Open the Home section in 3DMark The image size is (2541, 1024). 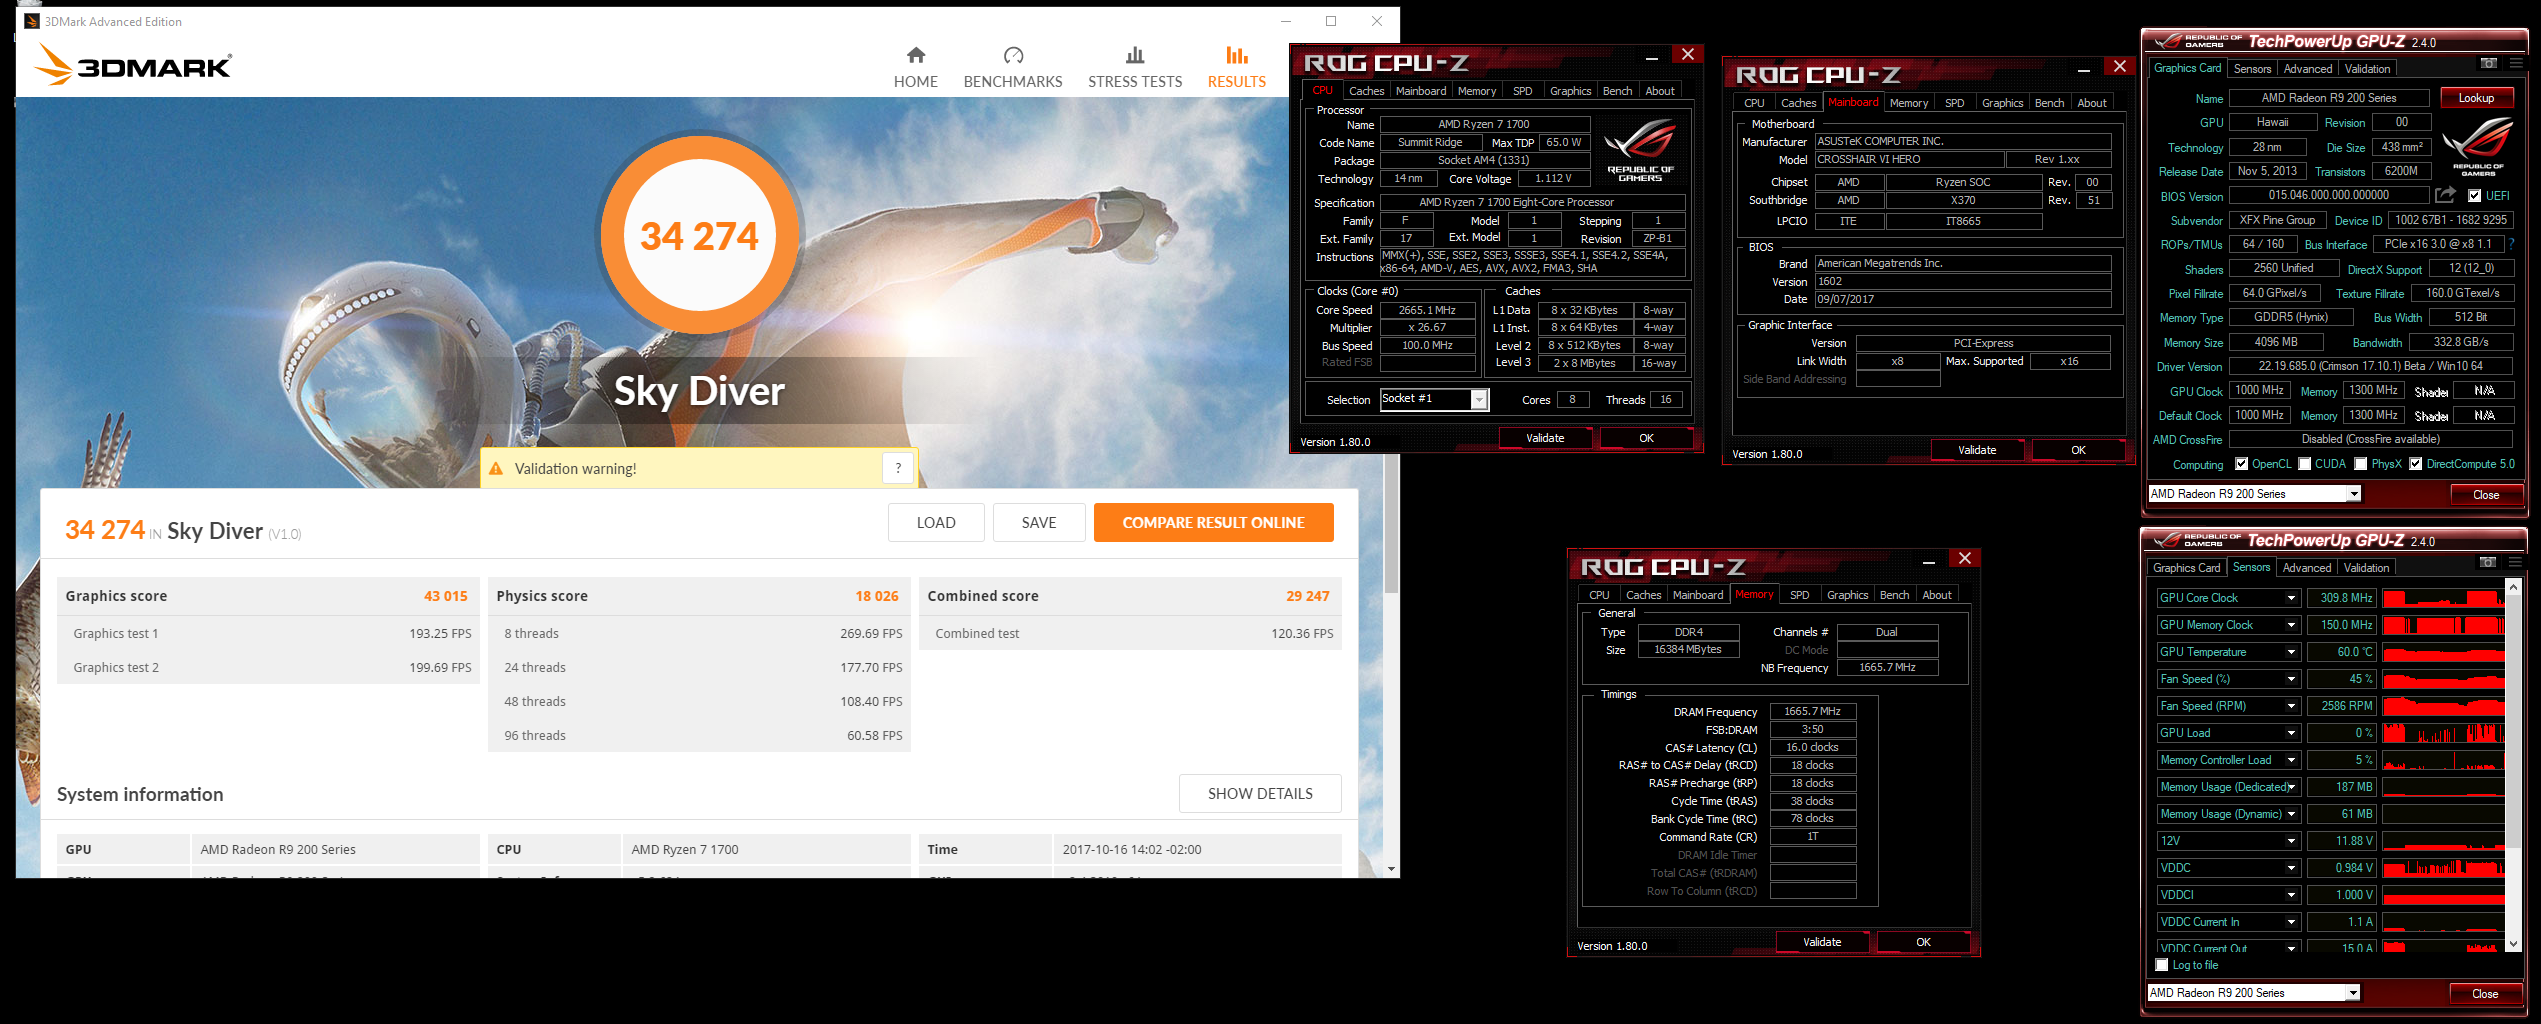pyautogui.click(x=915, y=67)
